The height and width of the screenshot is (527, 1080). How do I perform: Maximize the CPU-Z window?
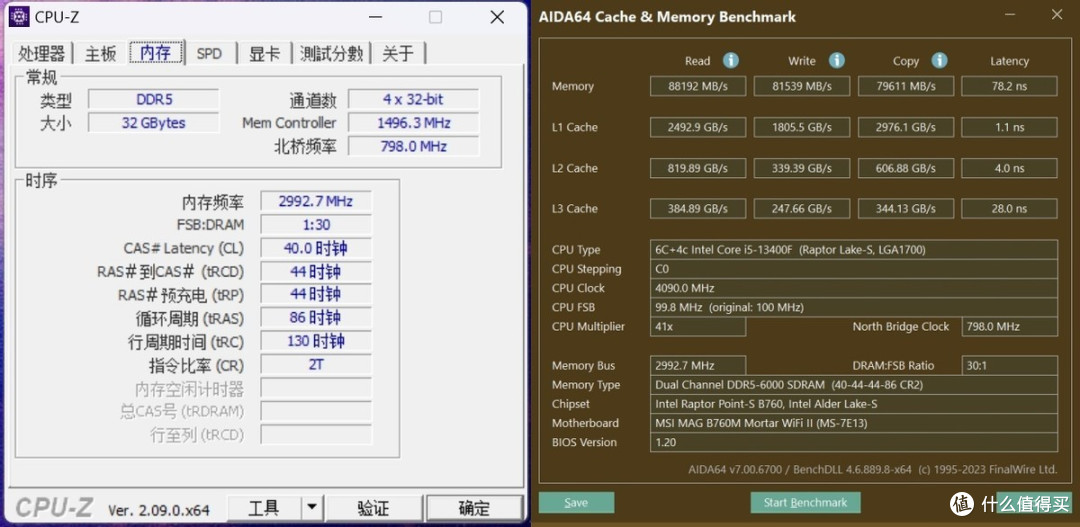coord(435,17)
